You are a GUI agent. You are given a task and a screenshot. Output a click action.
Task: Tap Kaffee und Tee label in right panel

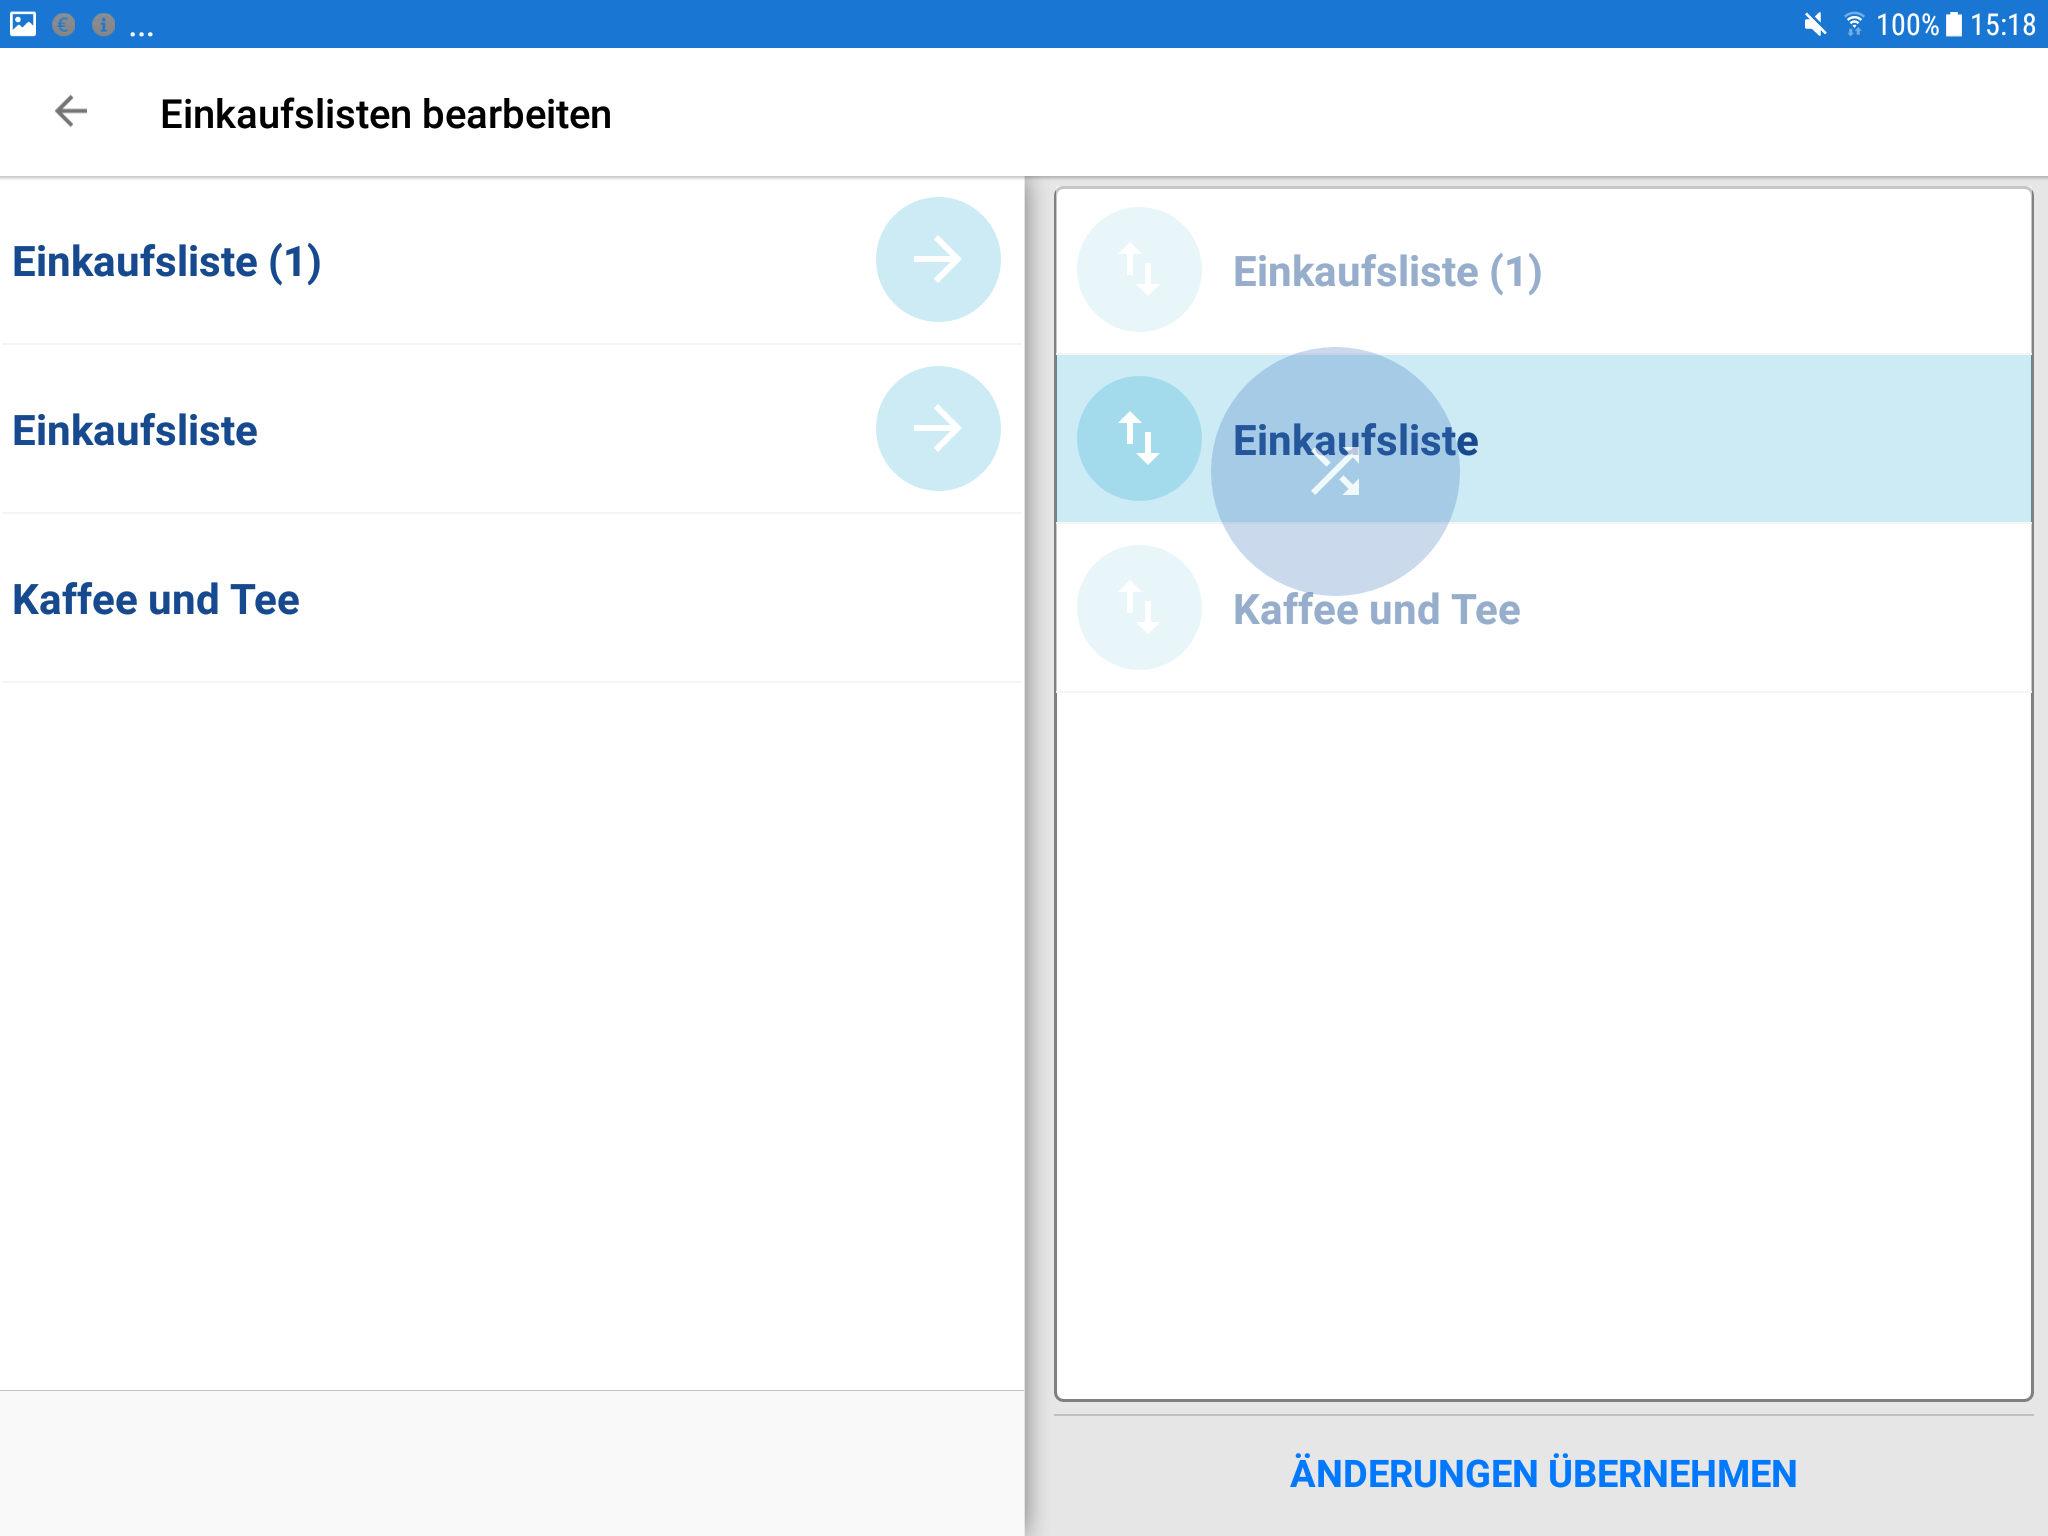[1376, 610]
